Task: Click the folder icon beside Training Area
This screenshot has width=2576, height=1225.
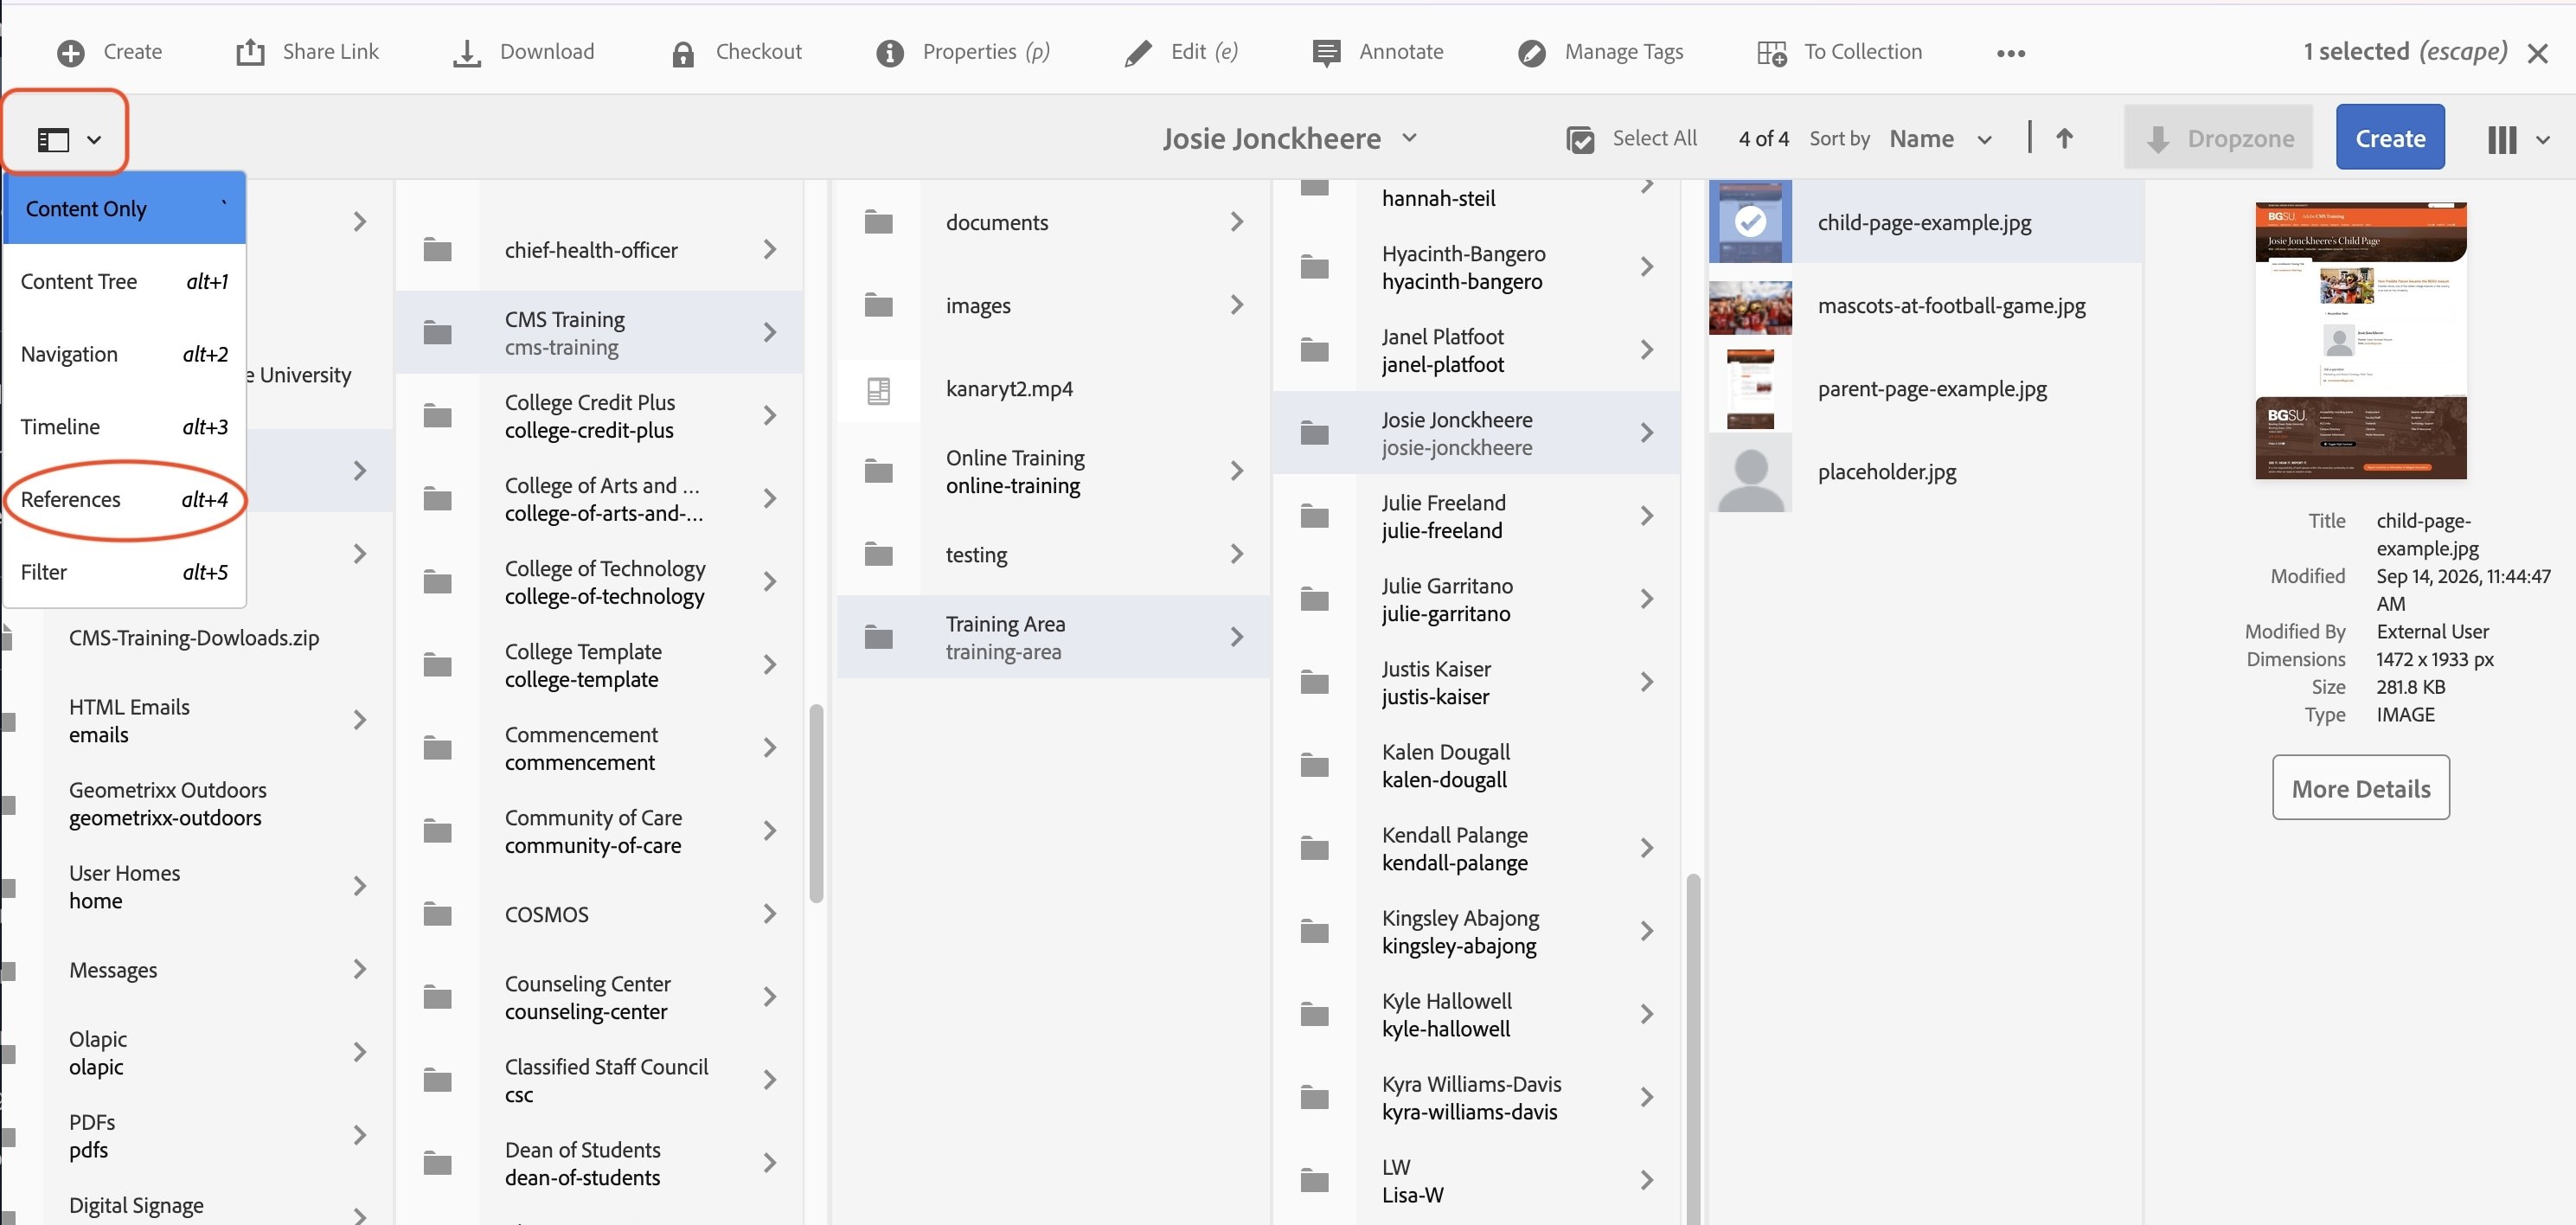Action: pos(878,637)
